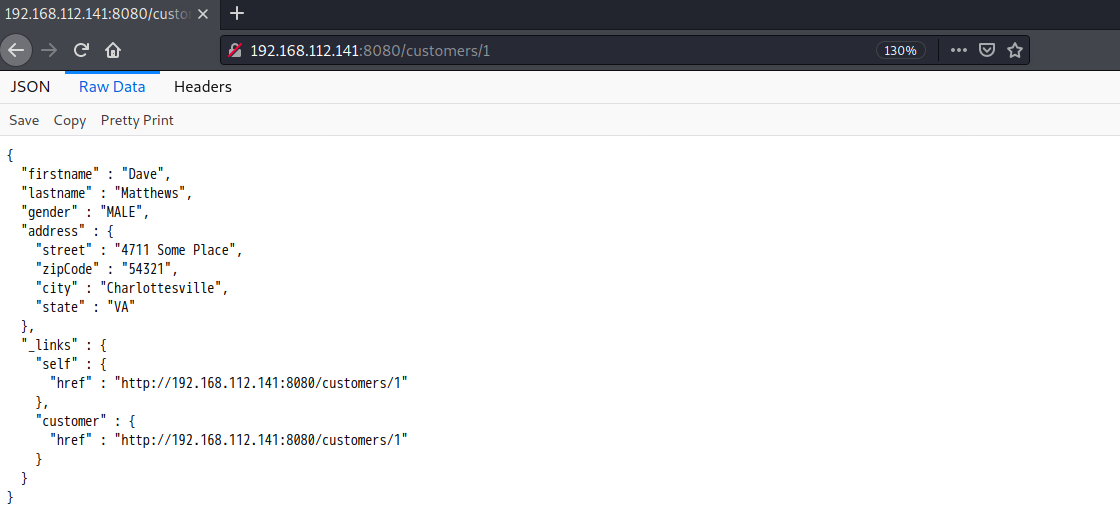Toggle Pretty Print formatting
The image size is (1120, 513).
(137, 120)
